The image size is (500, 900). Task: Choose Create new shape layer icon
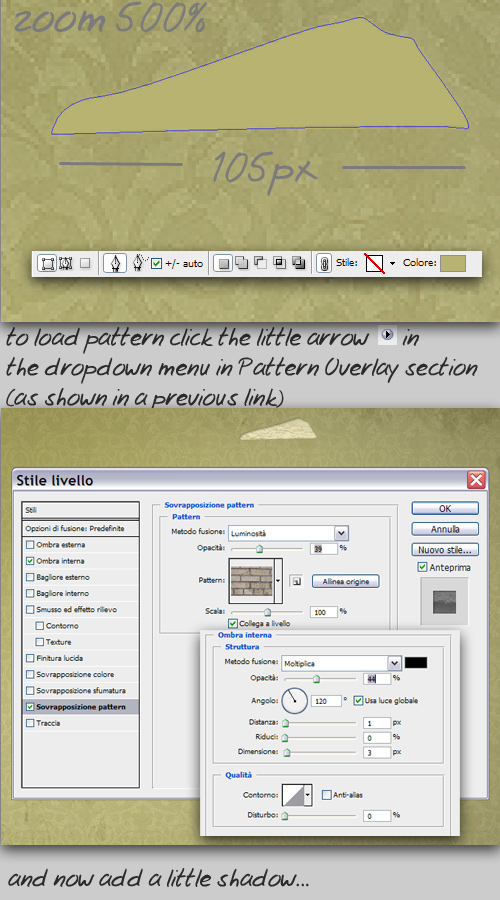[224, 263]
